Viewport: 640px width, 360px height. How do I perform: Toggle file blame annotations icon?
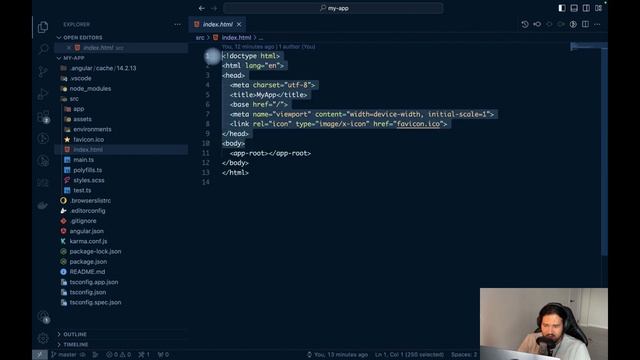click(573, 24)
